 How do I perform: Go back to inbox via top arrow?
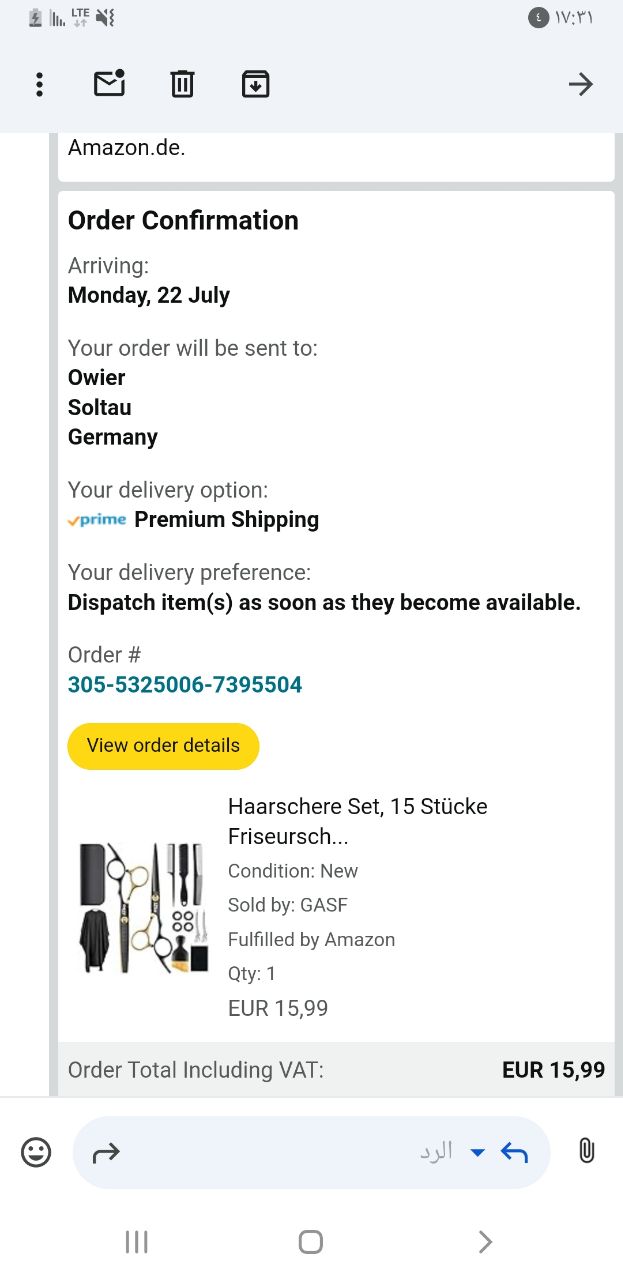580,84
